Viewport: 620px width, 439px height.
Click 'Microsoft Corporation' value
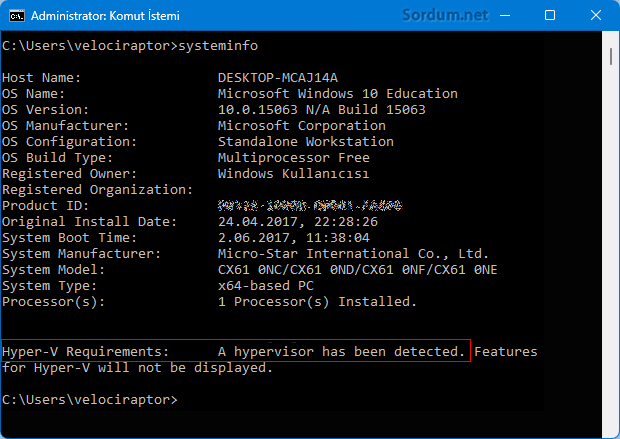(x=302, y=126)
